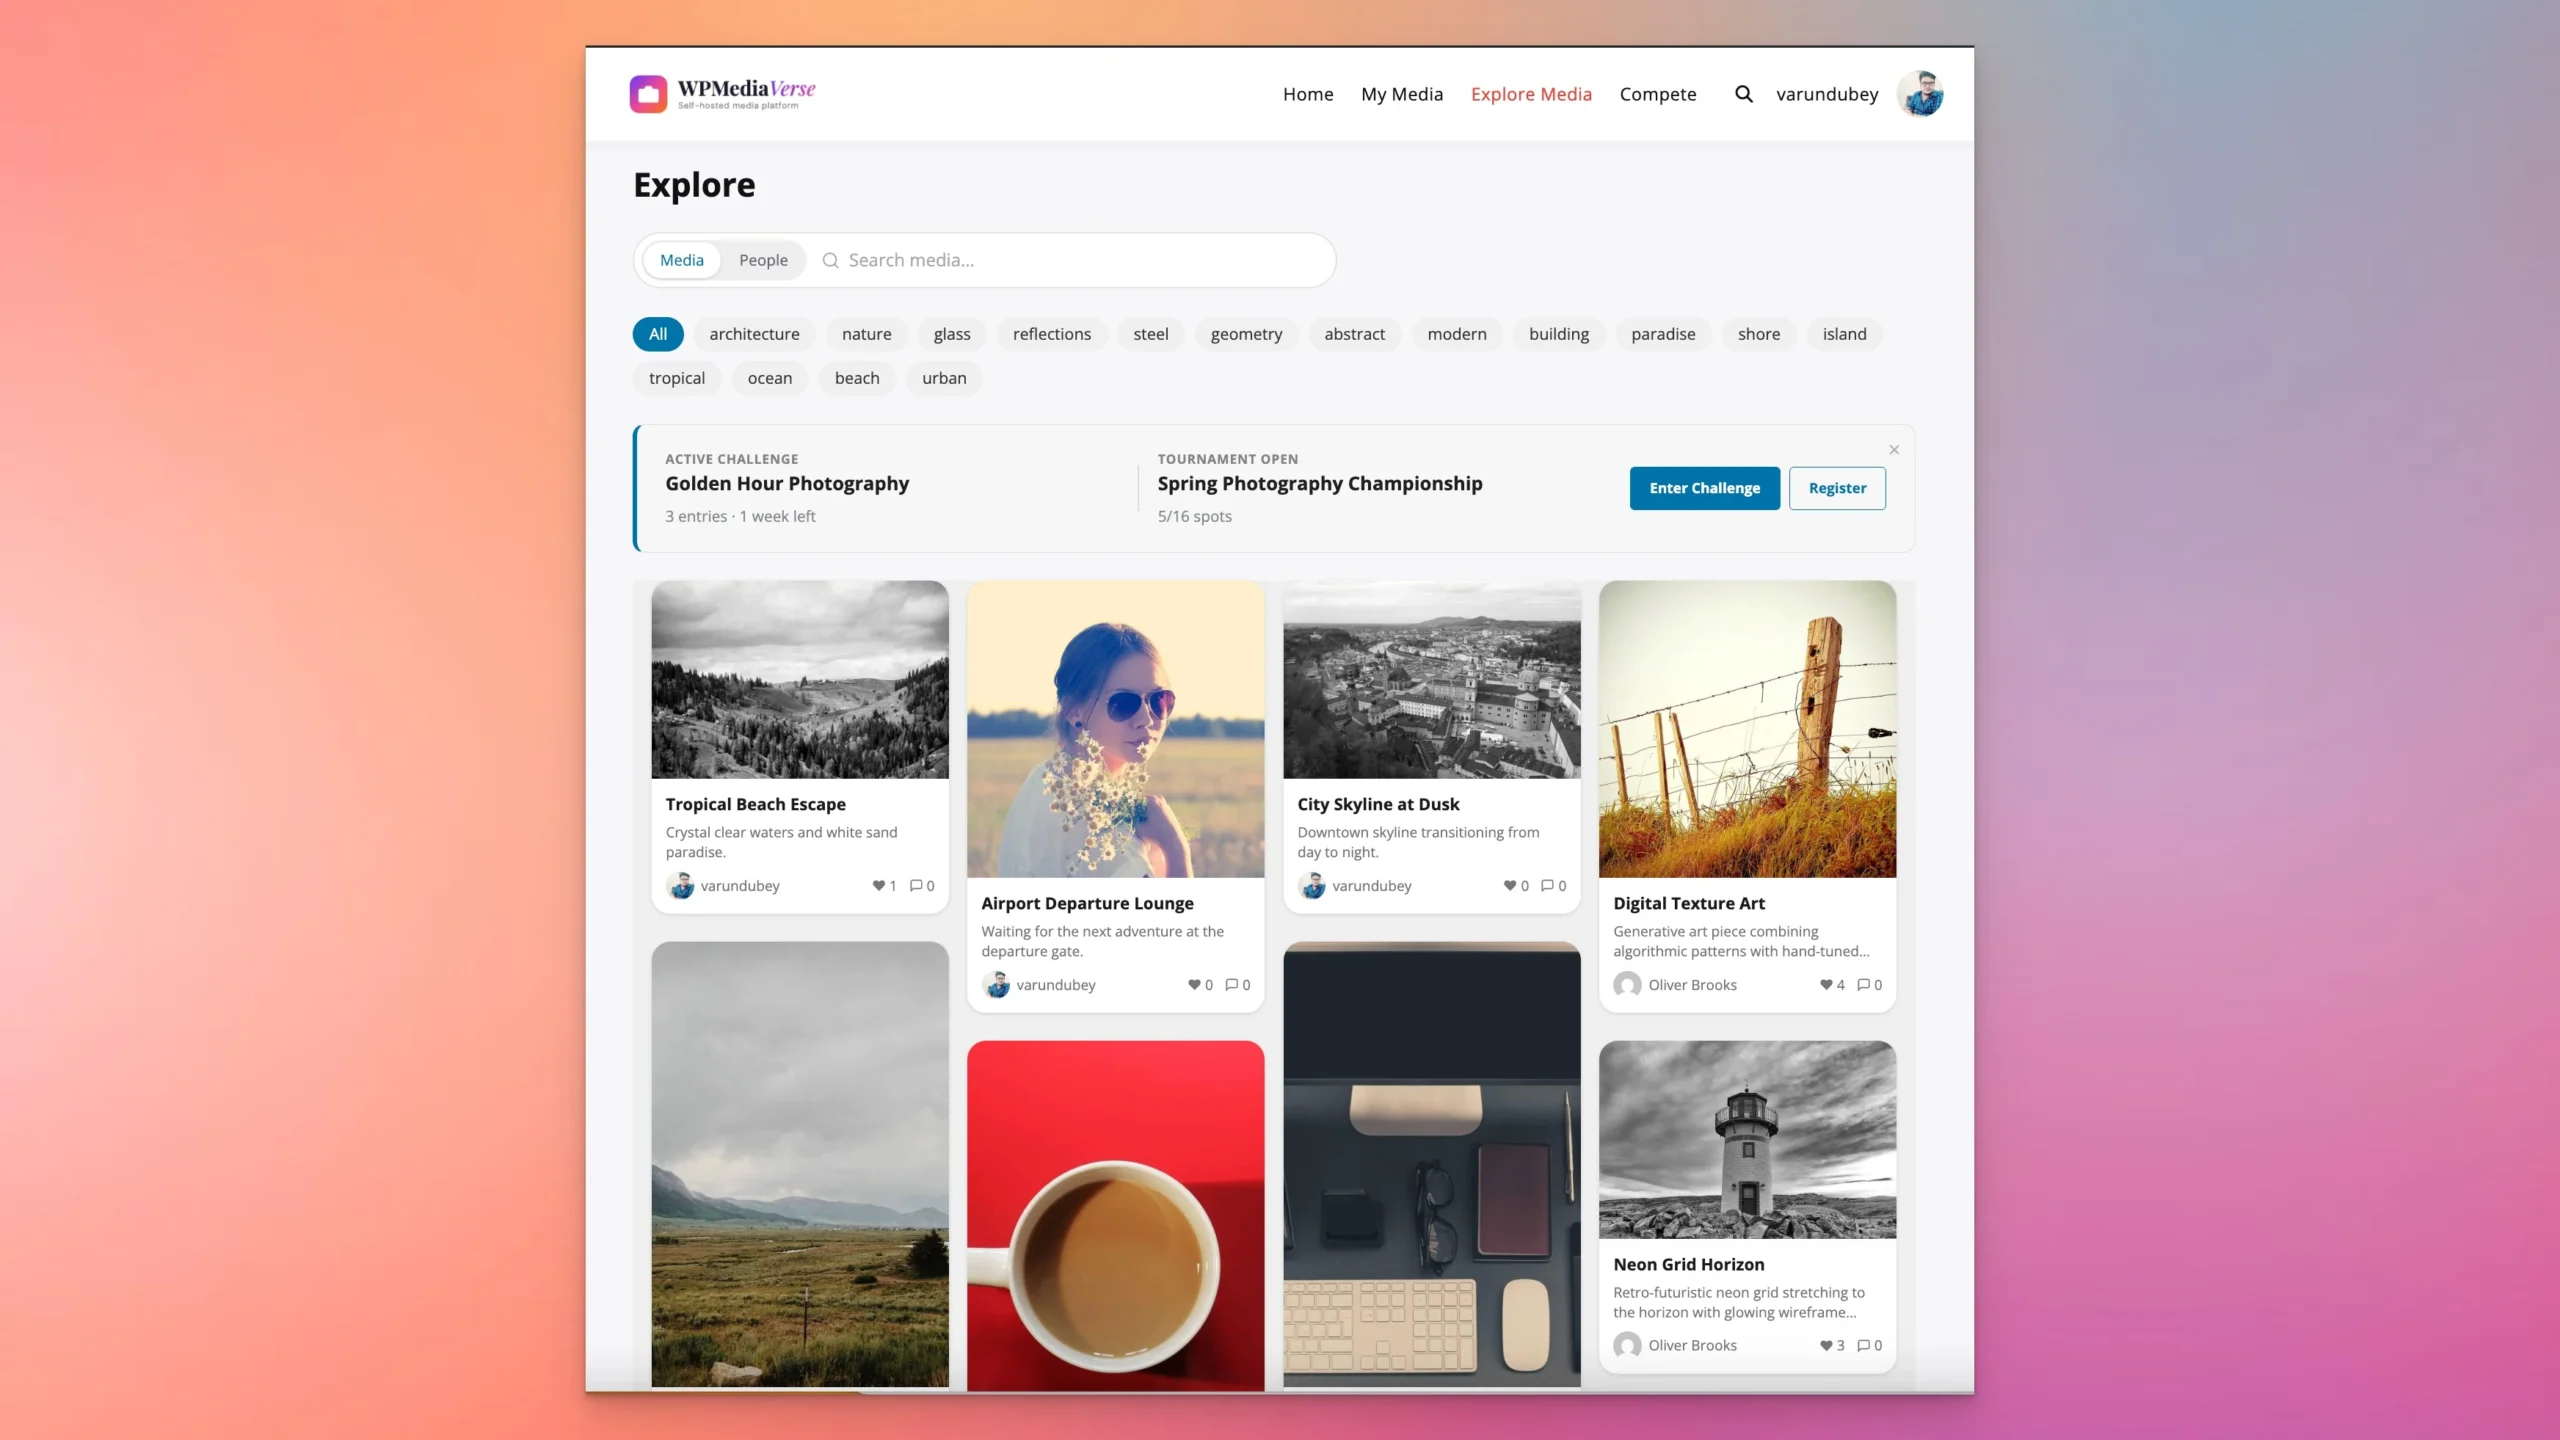Register for Spring Photography Championship
Viewport: 2560px width, 1440px height.
[1837, 488]
